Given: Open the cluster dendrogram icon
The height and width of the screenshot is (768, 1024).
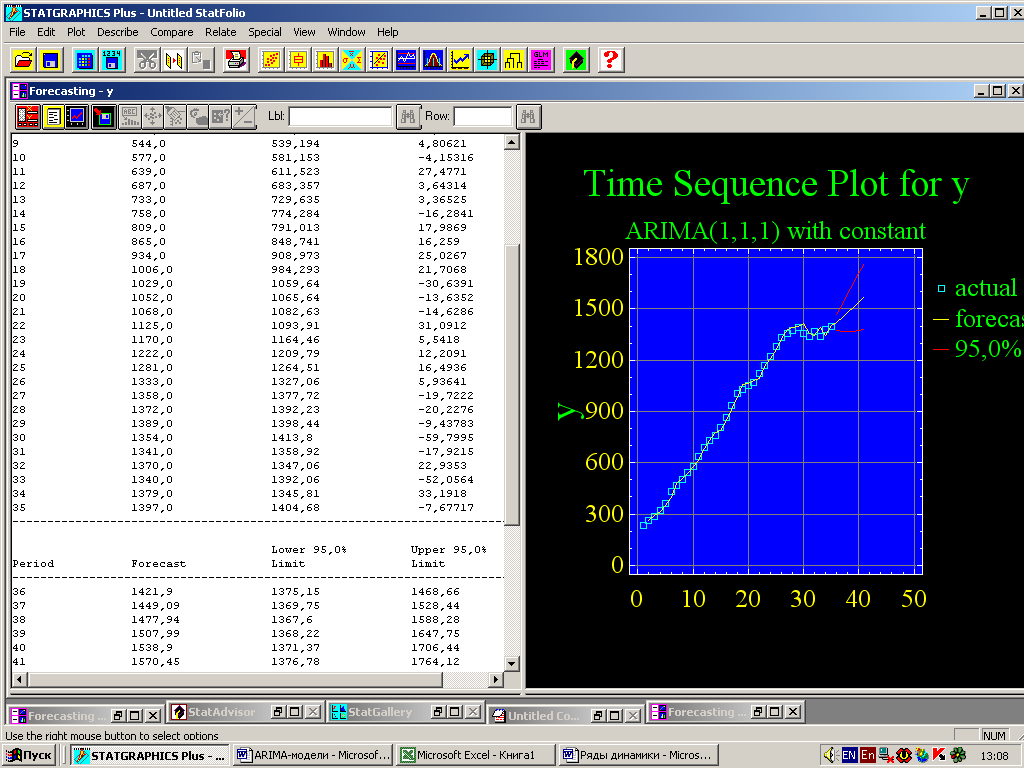Looking at the screenshot, I should (x=514, y=60).
